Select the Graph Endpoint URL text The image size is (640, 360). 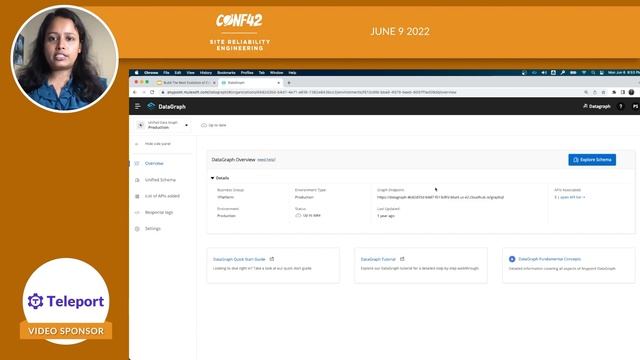(x=440, y=197)
